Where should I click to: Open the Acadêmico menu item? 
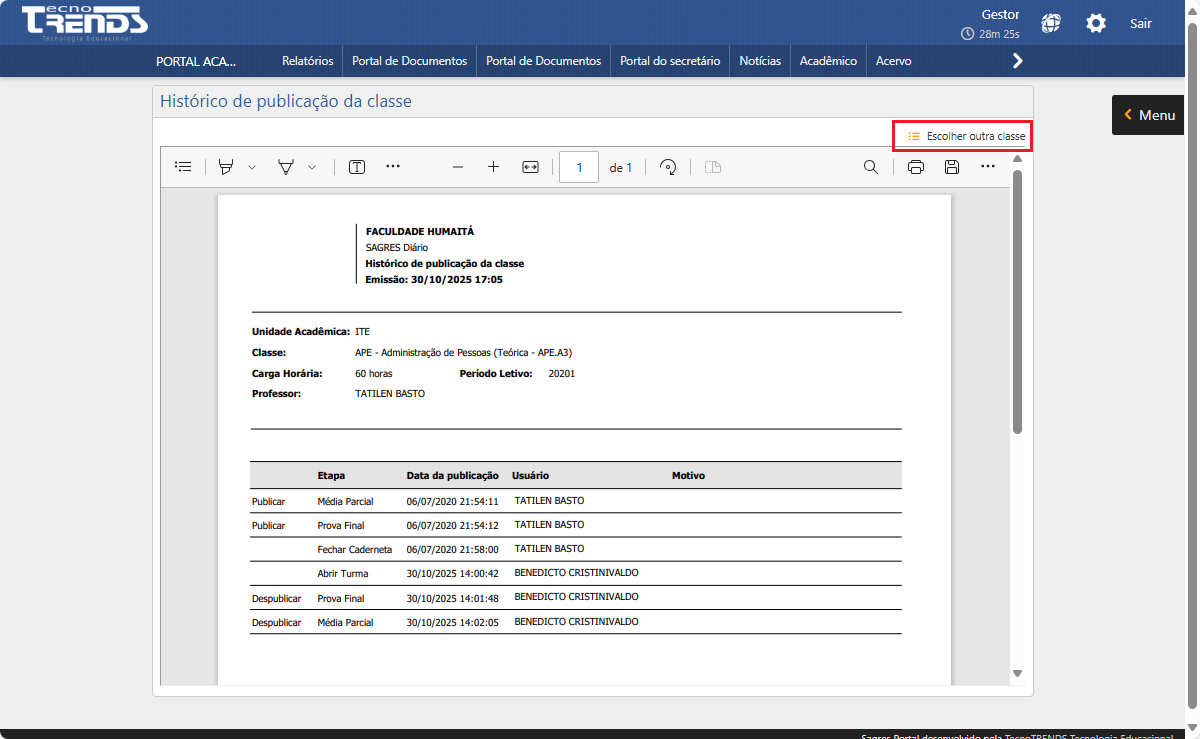click(x=828, y=61)
